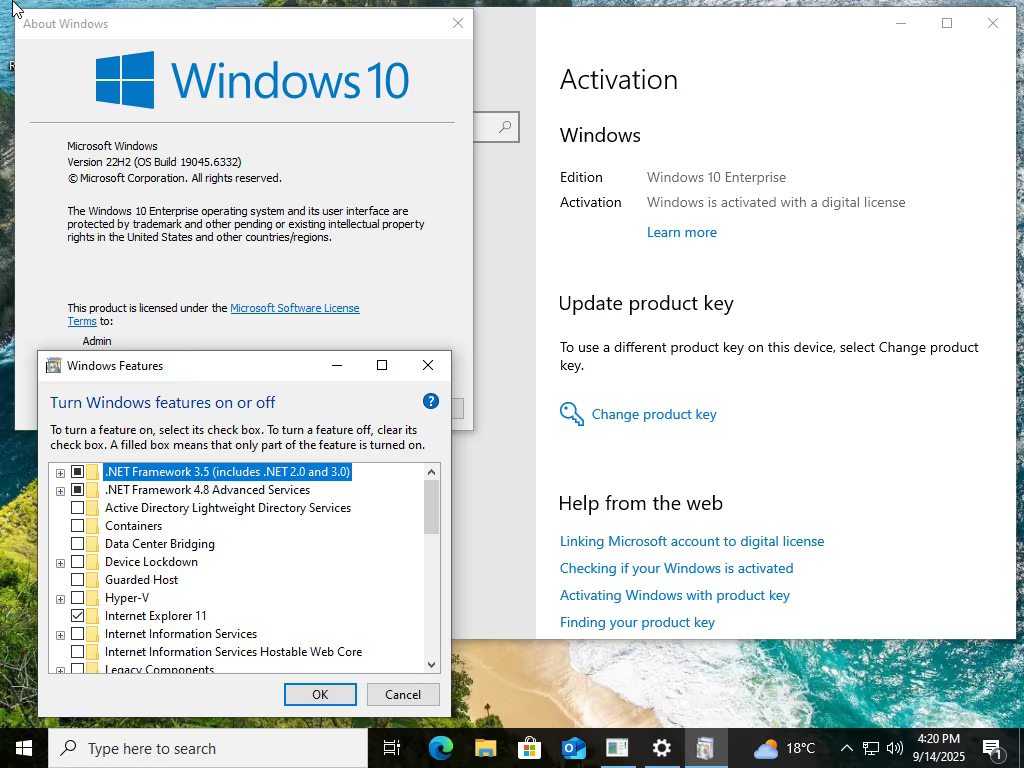Maximize the Windows Features window
Image resolution: width=1024 pixels, height=768 pixels.
(382, 365)
